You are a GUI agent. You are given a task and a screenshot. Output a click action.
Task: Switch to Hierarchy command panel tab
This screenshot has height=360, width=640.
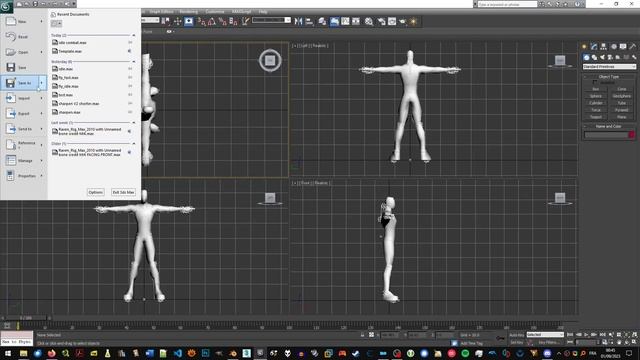pyautogui.click(x=603, y=47)
